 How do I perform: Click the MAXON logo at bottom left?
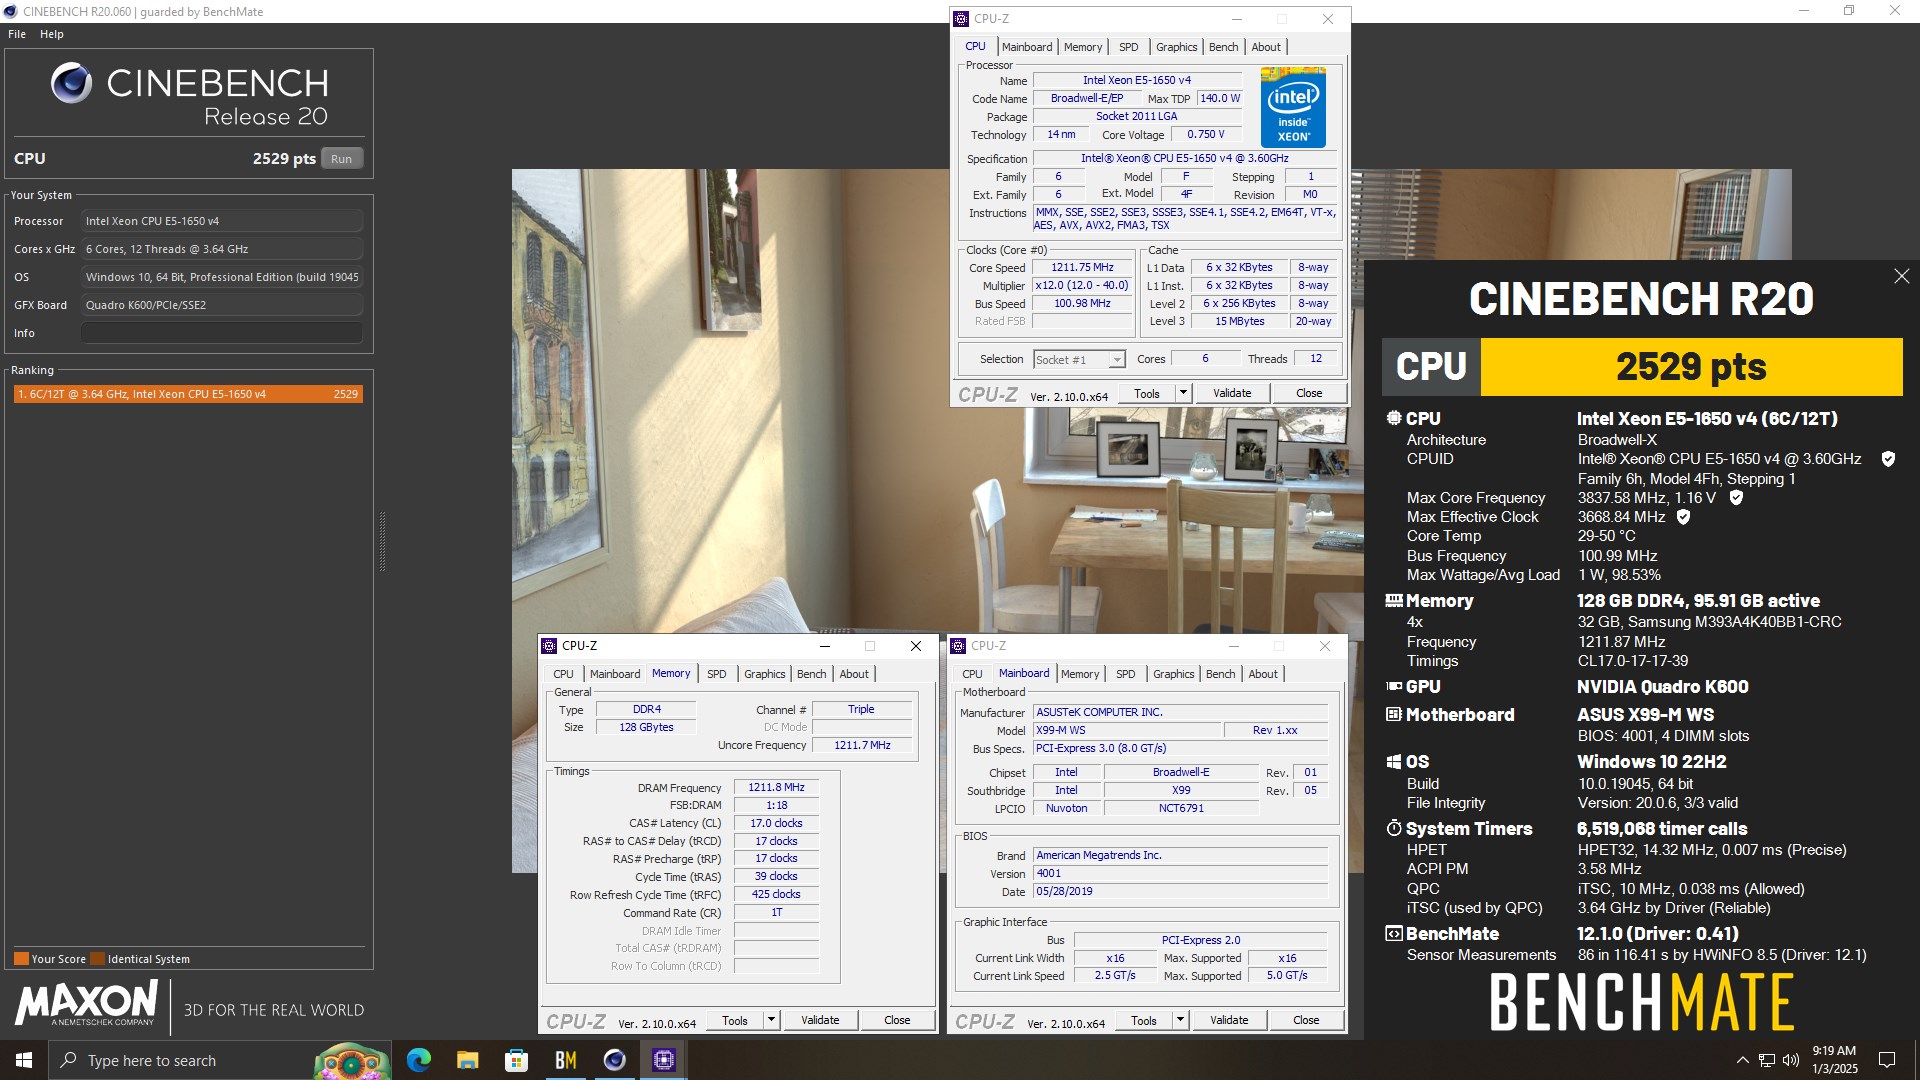click(x=87, y=1002)
